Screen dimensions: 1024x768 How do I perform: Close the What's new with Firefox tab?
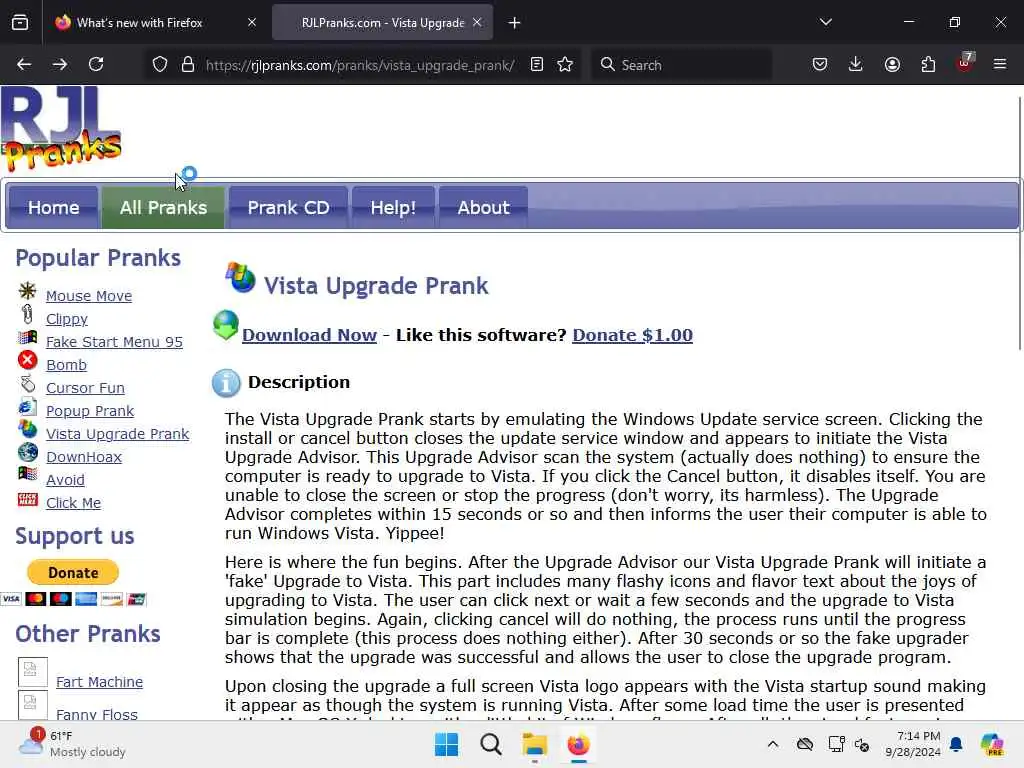[252, 22]
